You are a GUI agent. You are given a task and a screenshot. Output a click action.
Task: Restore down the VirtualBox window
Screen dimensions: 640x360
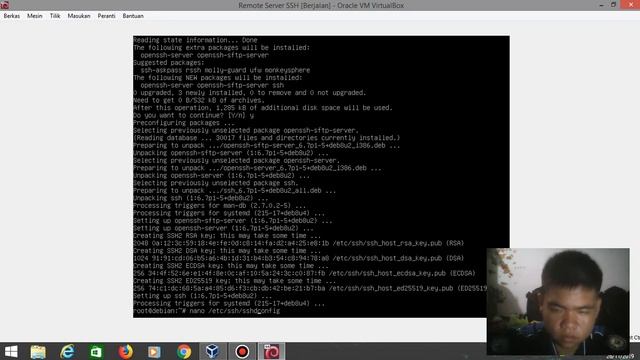point(613,5)
